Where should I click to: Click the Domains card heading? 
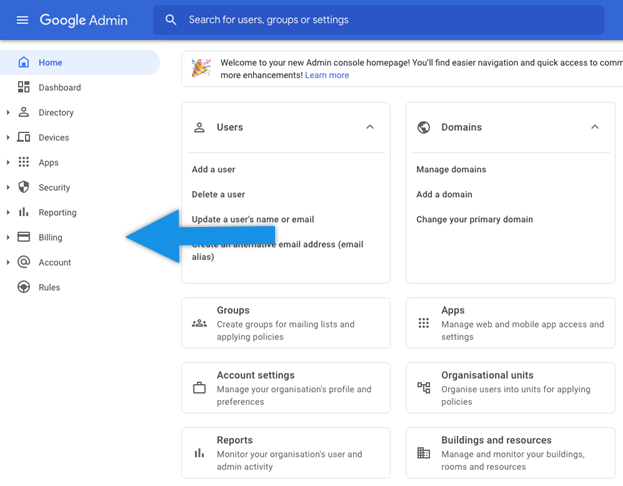(x=461, y=127)
